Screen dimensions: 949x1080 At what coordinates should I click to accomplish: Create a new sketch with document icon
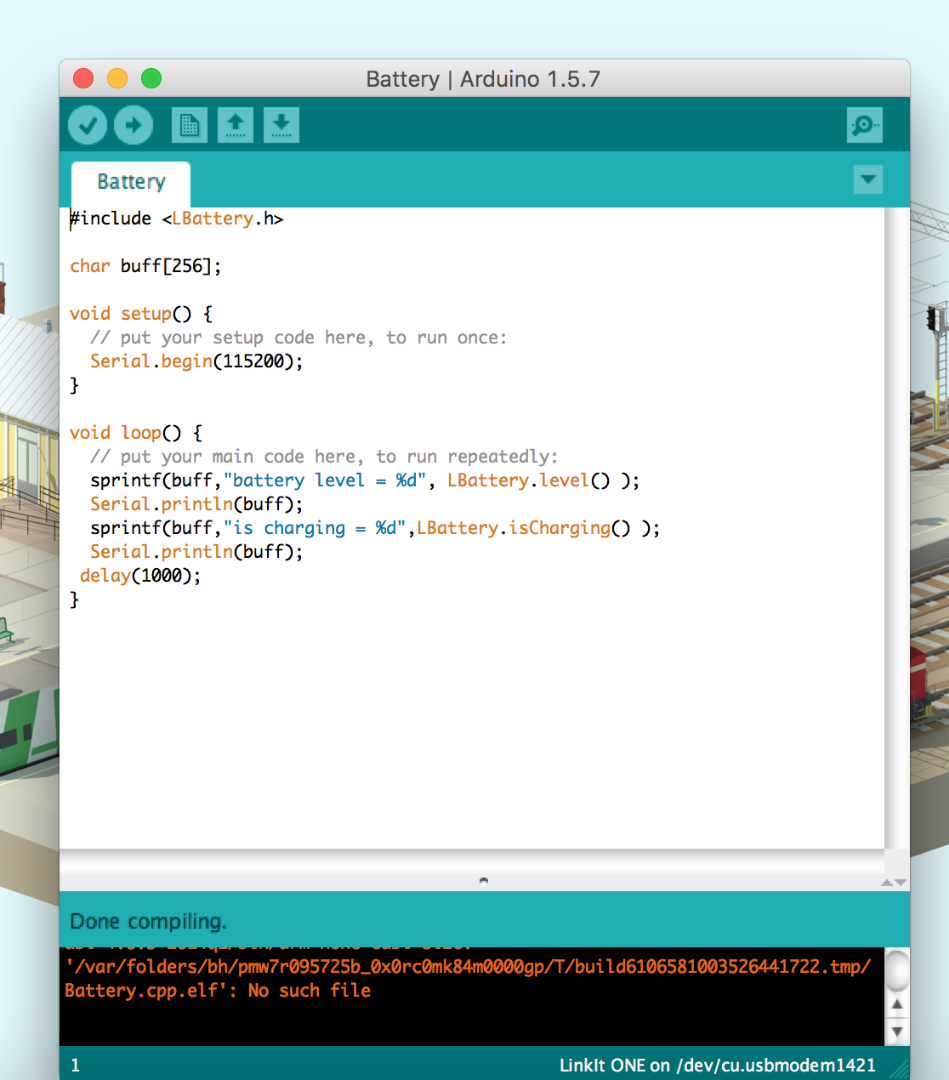[x=189, y=125]
